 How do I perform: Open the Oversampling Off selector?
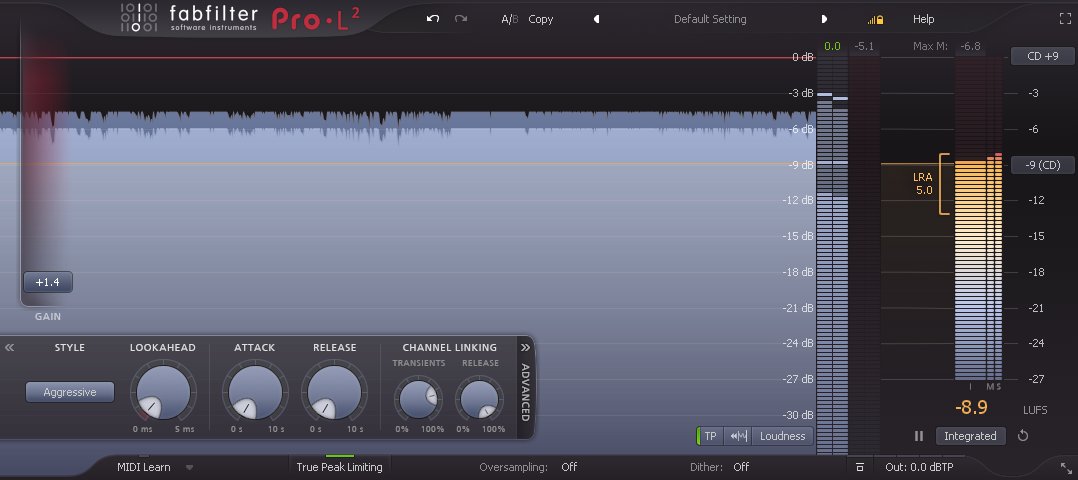pyautogui.click(x=569, y=467)
